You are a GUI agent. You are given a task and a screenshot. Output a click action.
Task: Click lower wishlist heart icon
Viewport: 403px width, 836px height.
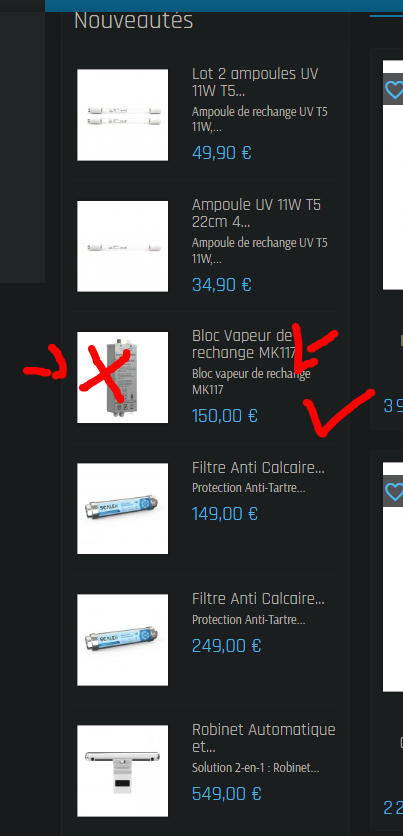point(393,491)
